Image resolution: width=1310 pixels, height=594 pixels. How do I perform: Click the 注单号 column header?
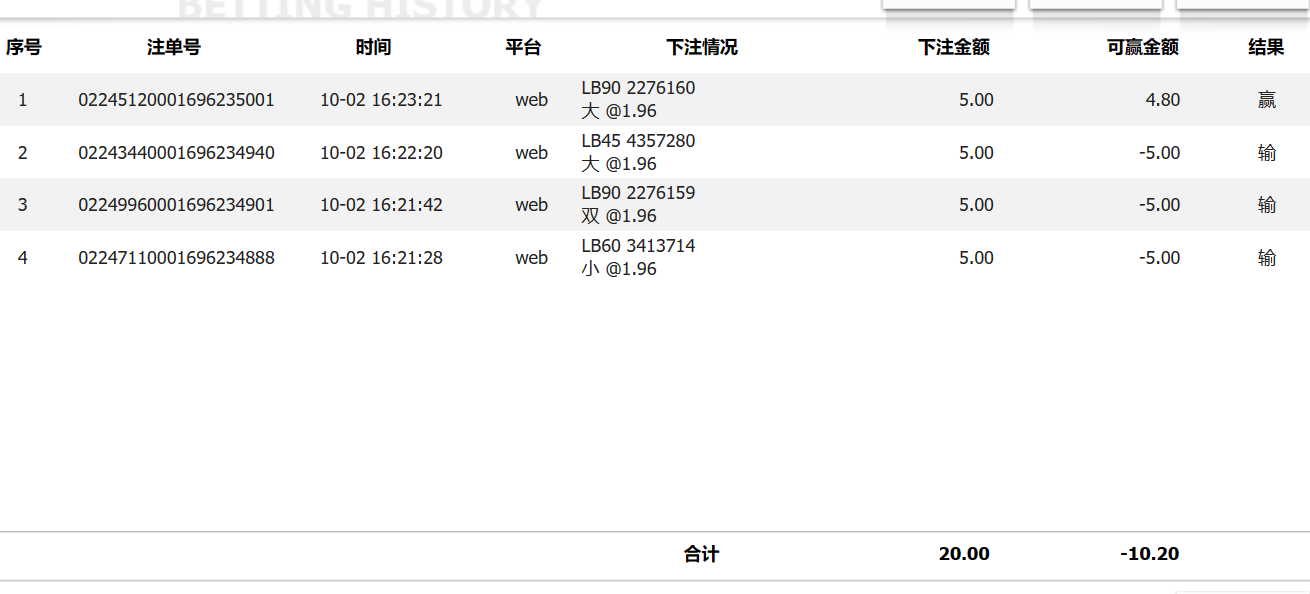[174, 47]
